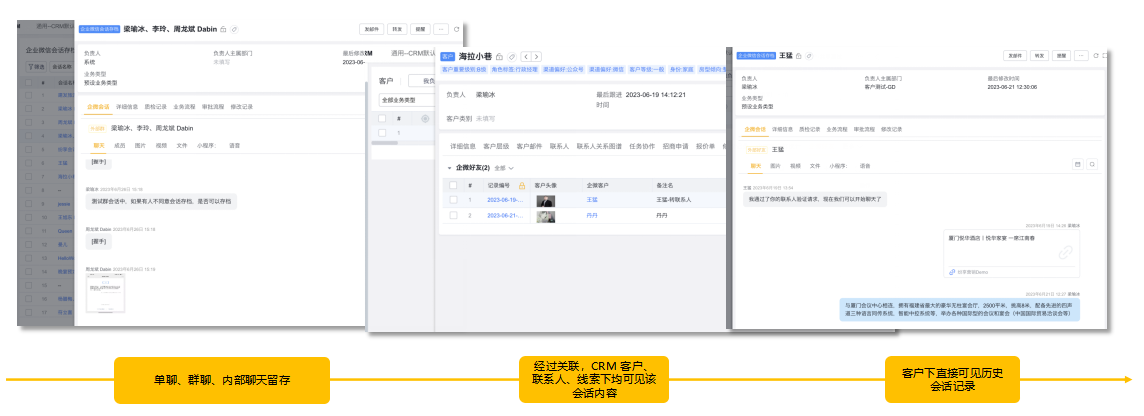This screenshot has width=1144, height=416.
Task: Click the lock icon beside 海拉小巷 title
Action: point(499,56)
